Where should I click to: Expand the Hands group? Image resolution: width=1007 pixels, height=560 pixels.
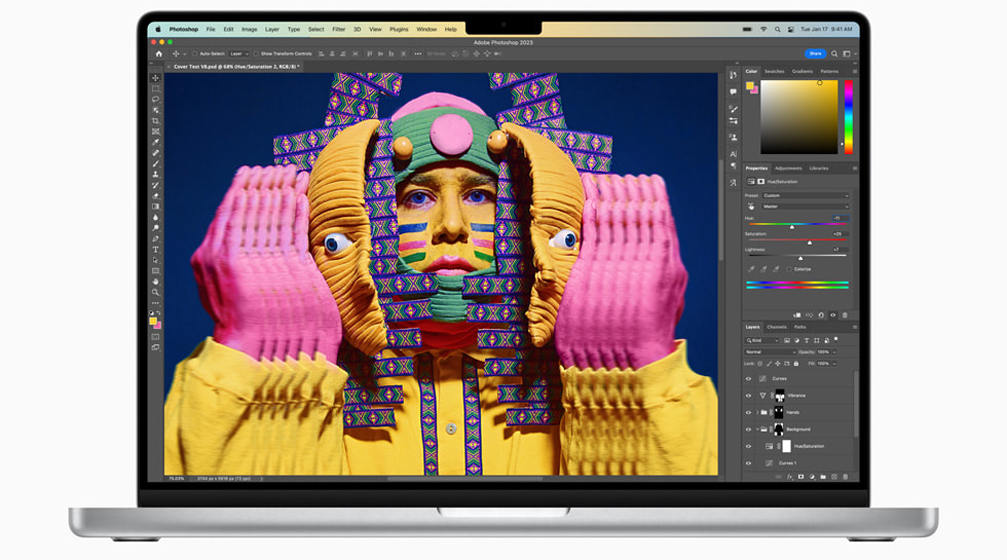tap(757, 412)
